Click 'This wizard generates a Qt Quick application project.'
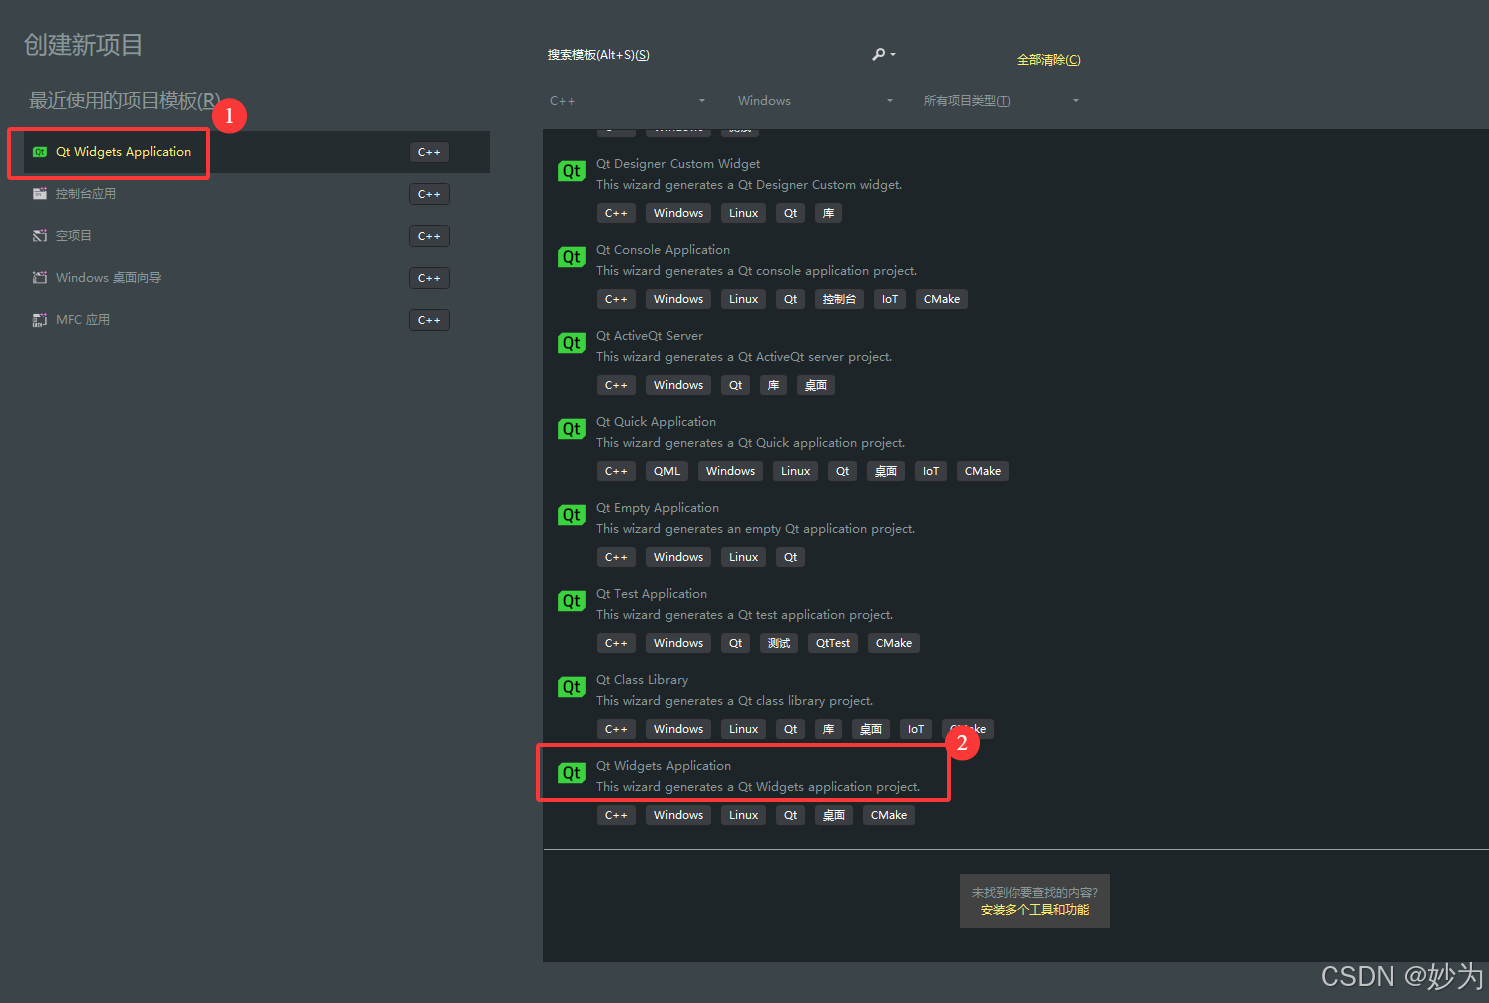 751,443
